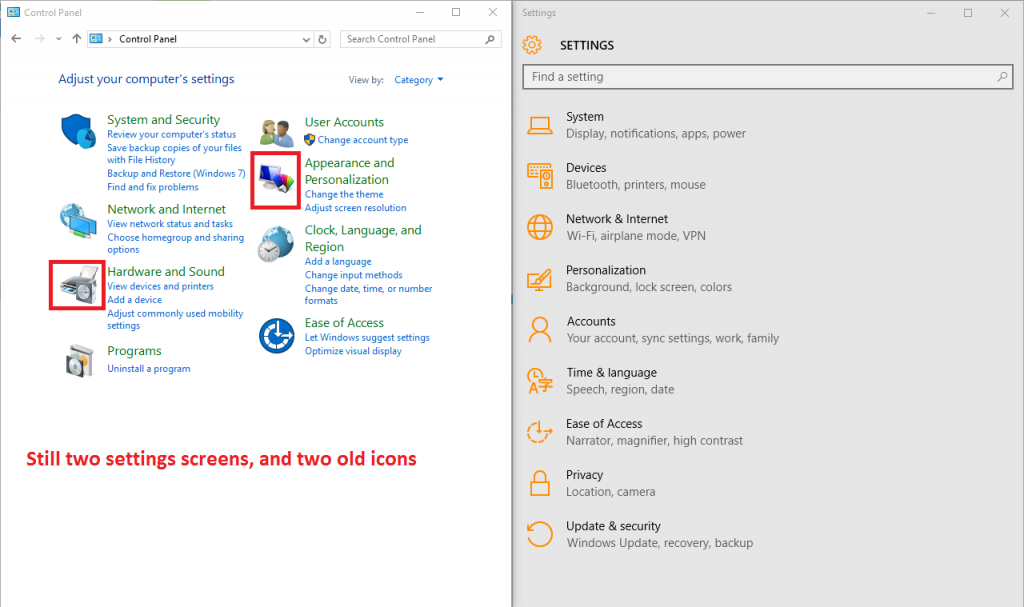Image resolution: width=1024 pixels, height=607 pixels.
Task: Open Clock, Language, and Region heading
Action: pyautogui.click(x=363, y=238)
